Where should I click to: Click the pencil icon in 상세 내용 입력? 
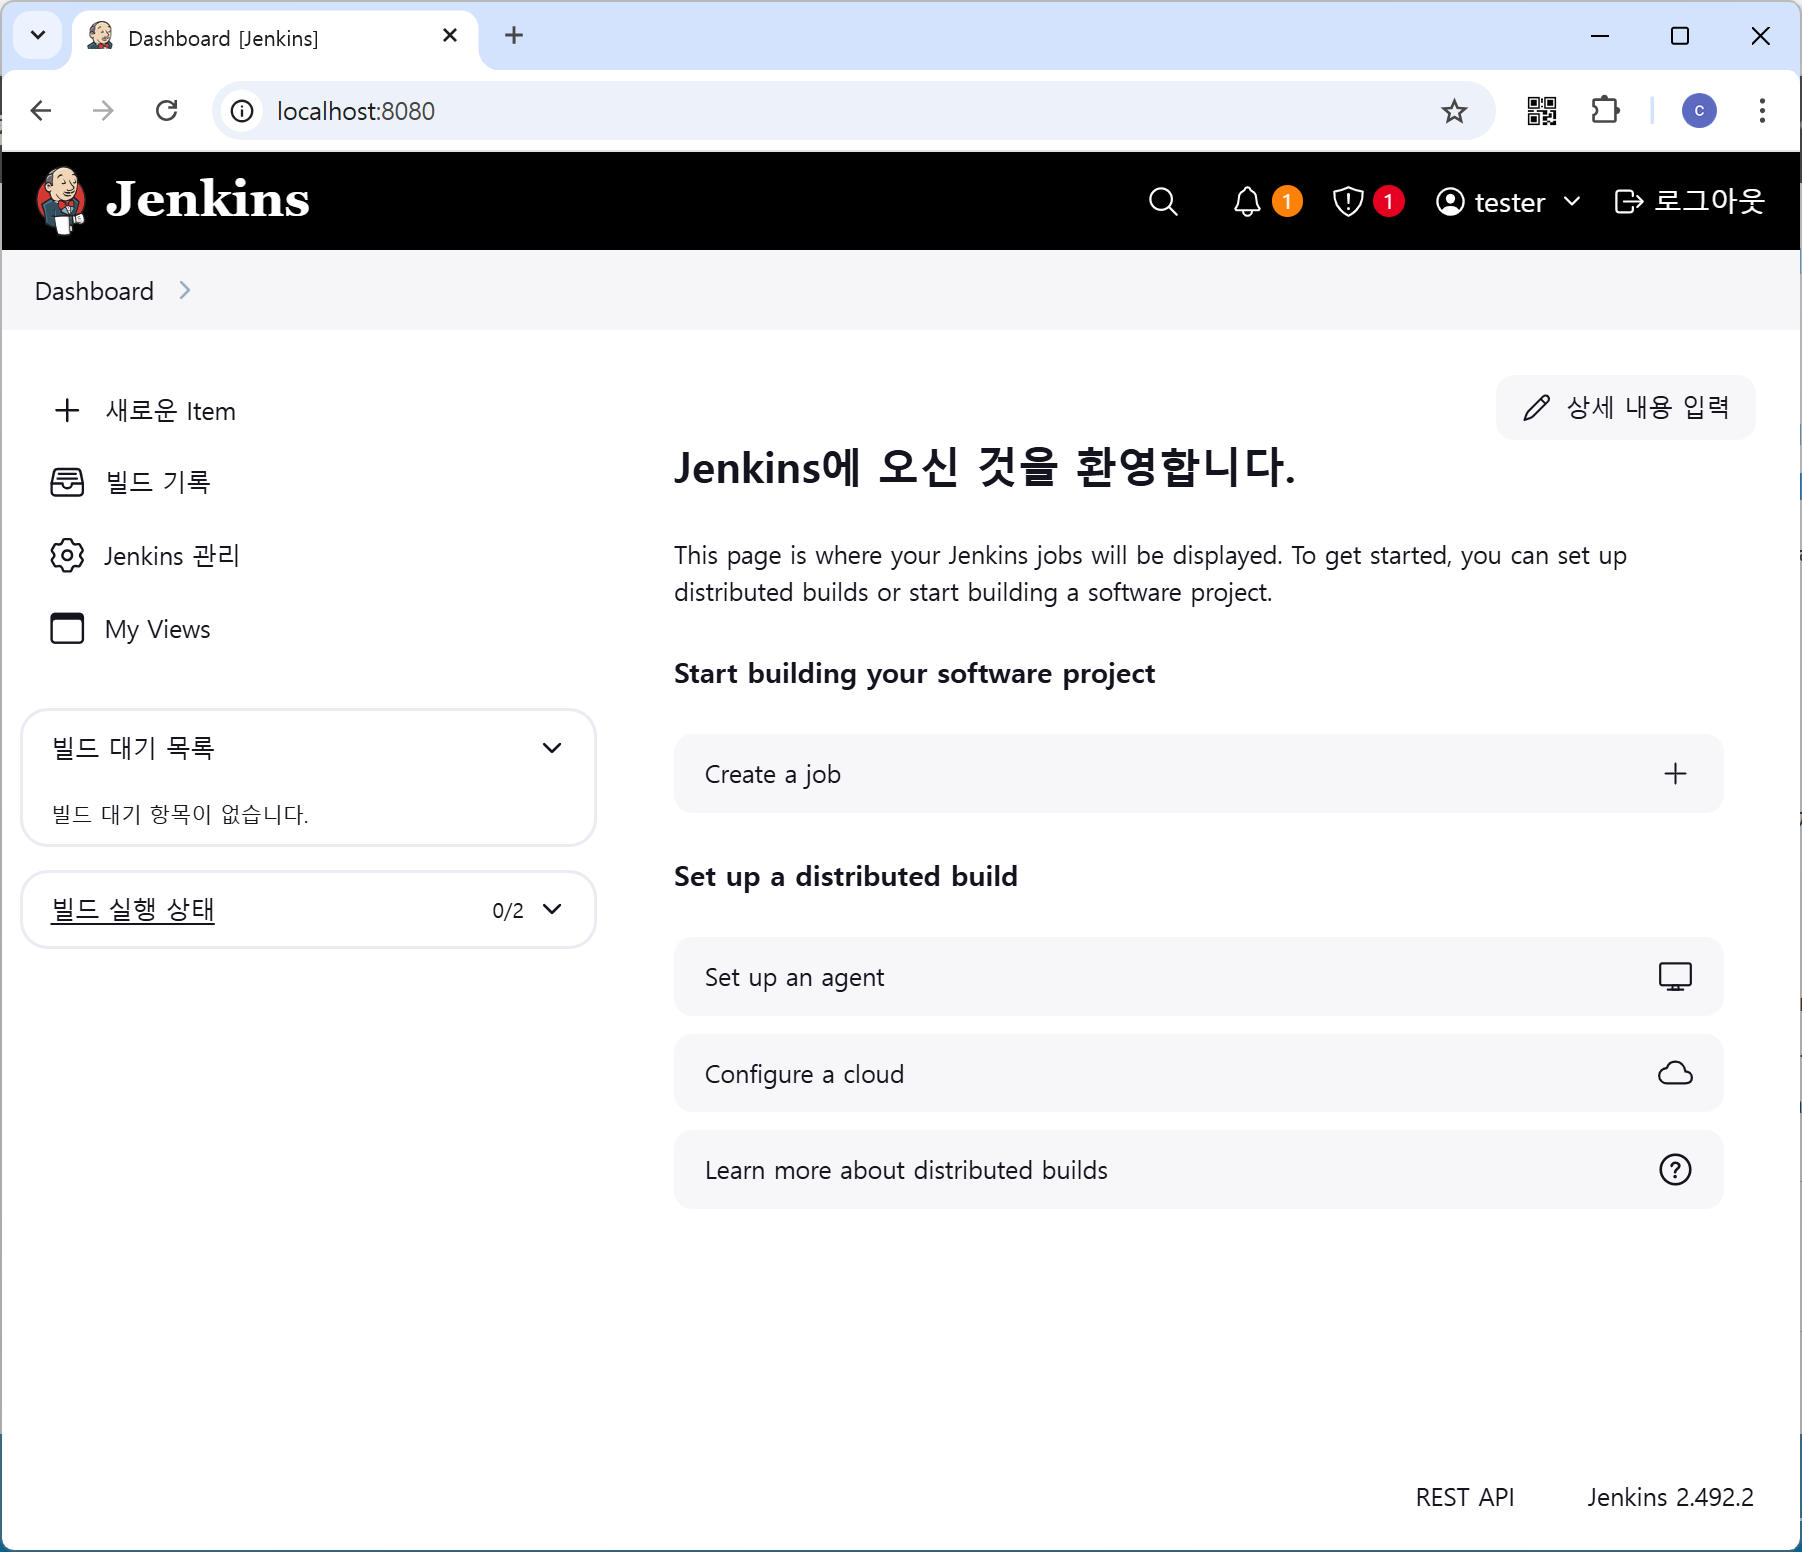[1536, 407]
